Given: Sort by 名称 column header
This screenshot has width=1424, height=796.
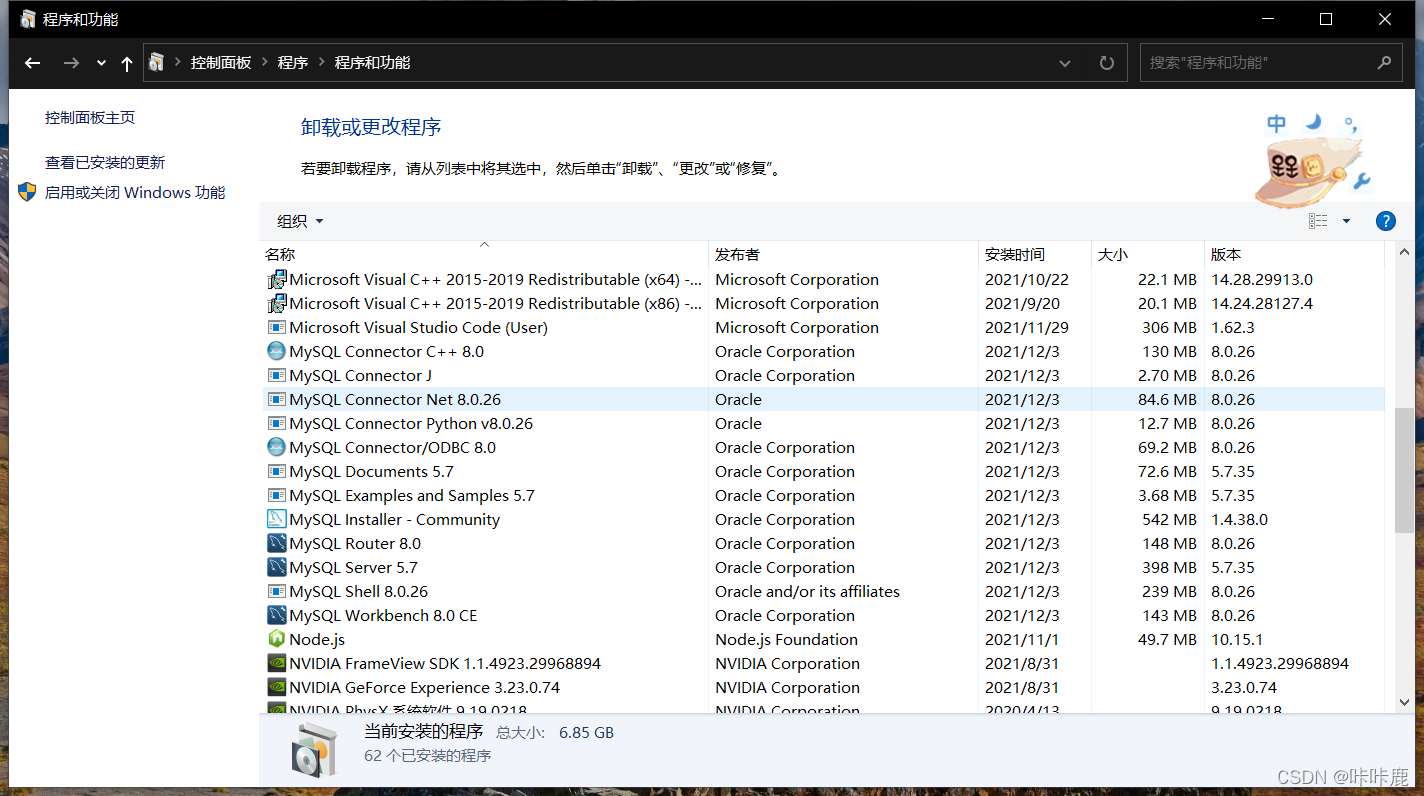Looking at the screenshot, I should click(484, 254).
